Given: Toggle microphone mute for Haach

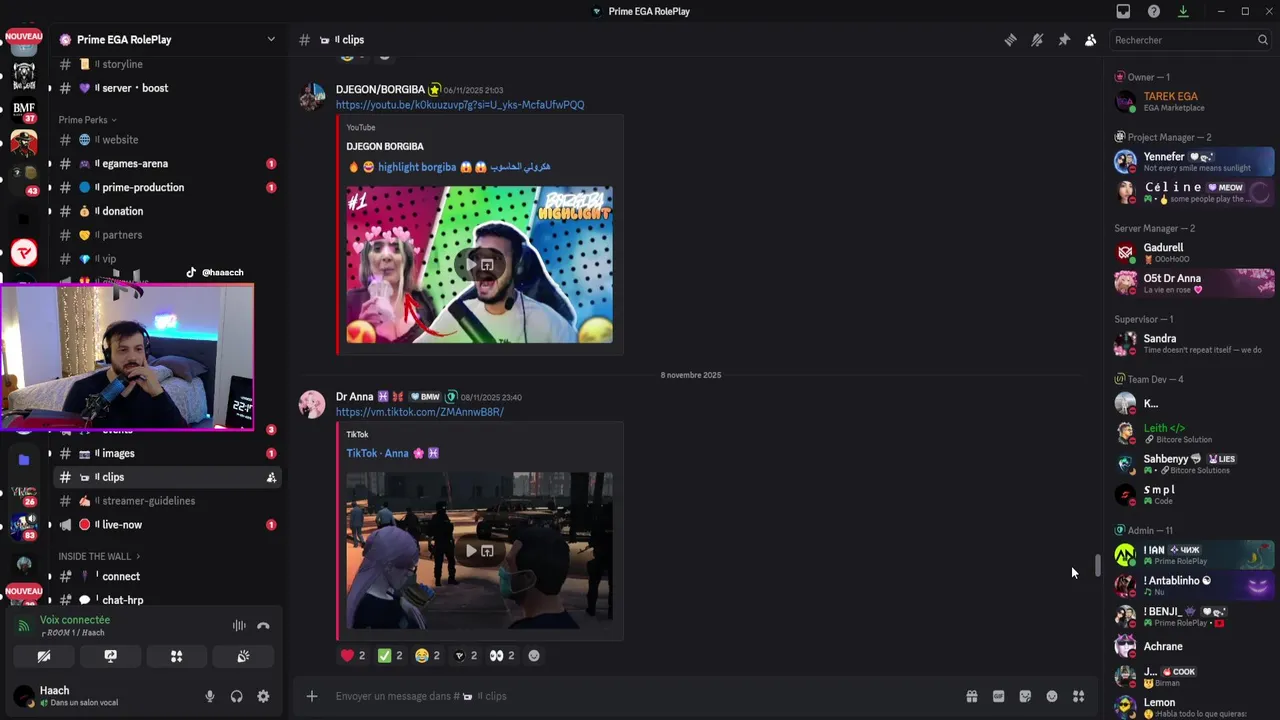Looking at the screenshot, I should (210, 696).
